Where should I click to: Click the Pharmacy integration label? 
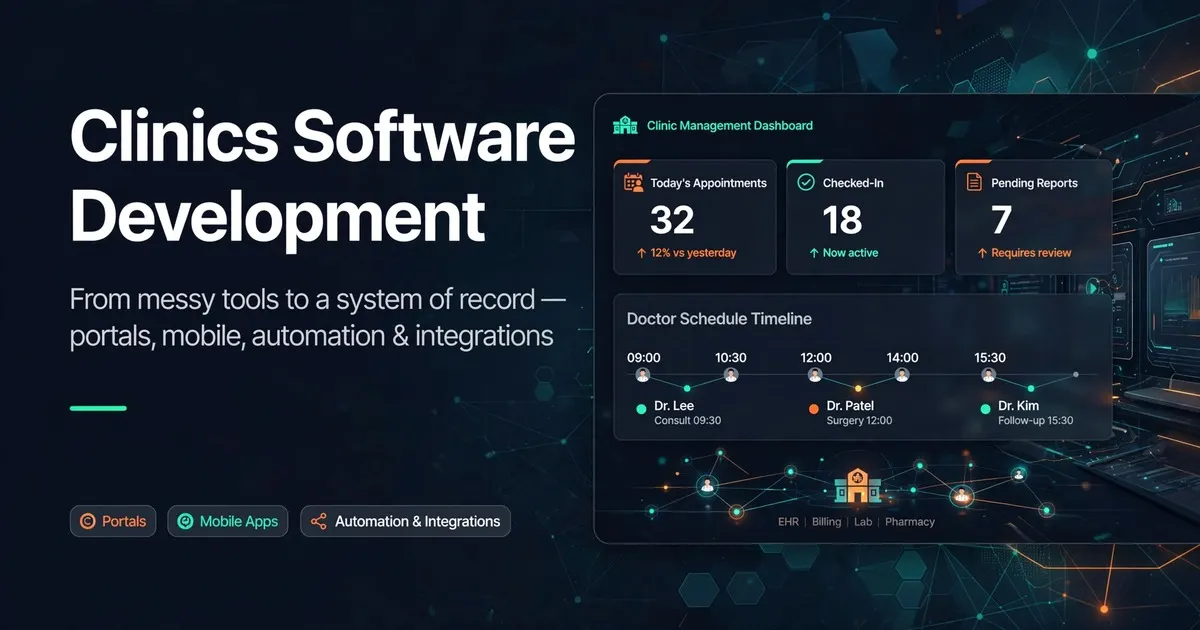click(x=910, y=522)
